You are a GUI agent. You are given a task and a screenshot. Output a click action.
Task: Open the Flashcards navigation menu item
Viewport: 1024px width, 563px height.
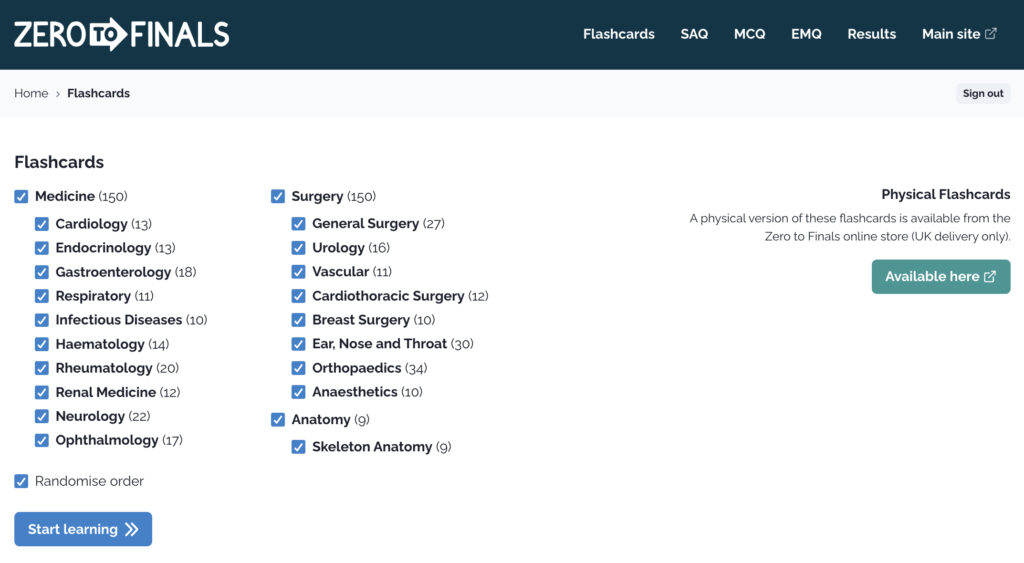[x=618, y=34]
